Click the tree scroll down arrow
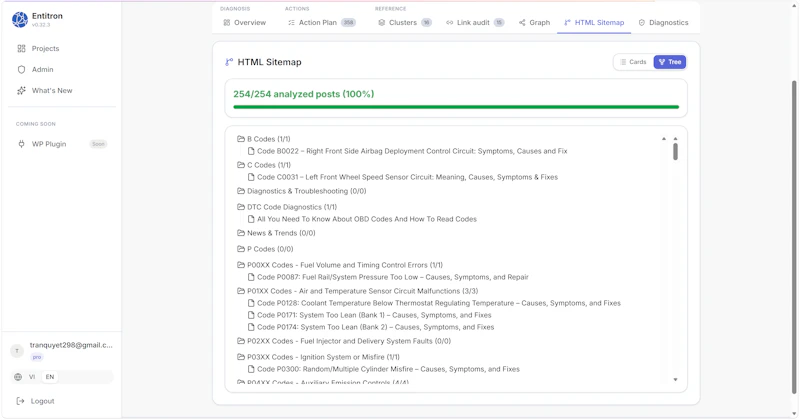This screenshot has width=800, height=420. [x=675, y=380]
